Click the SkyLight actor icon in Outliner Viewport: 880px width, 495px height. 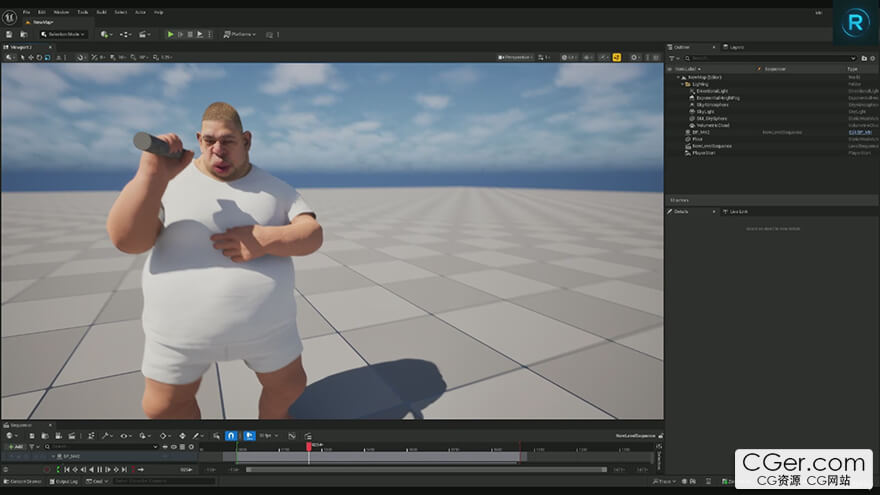691,111
